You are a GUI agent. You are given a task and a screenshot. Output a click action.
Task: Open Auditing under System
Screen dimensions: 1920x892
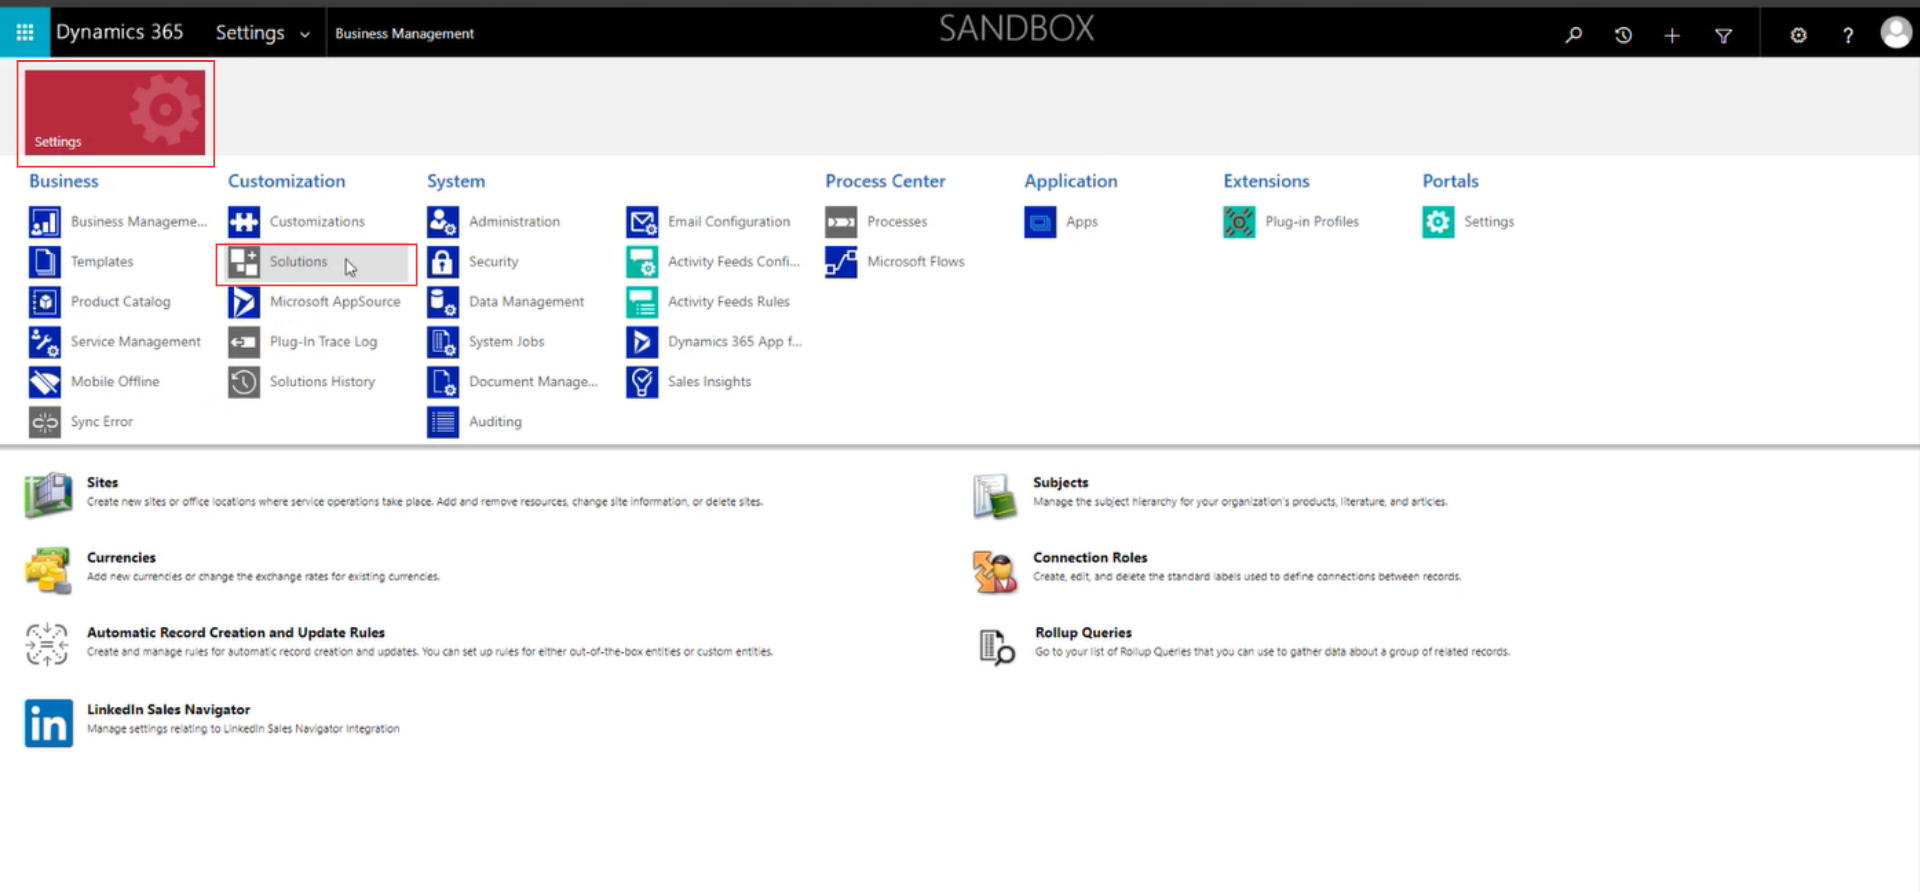(x=495, y=422)
